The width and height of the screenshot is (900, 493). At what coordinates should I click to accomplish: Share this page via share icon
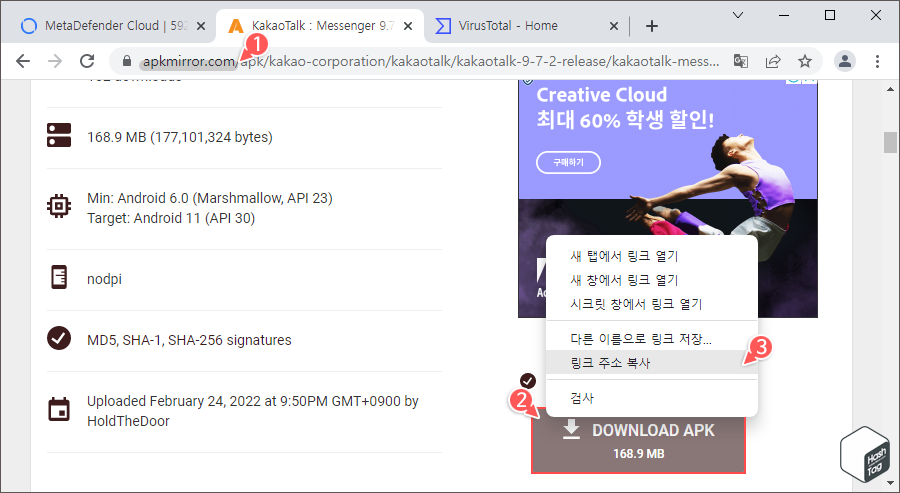pyautogui.click(x=773, y=61)
